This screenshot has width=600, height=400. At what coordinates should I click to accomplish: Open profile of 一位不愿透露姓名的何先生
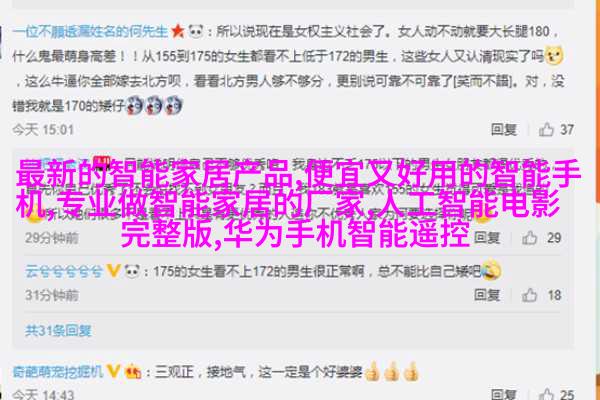coord(90,31)
